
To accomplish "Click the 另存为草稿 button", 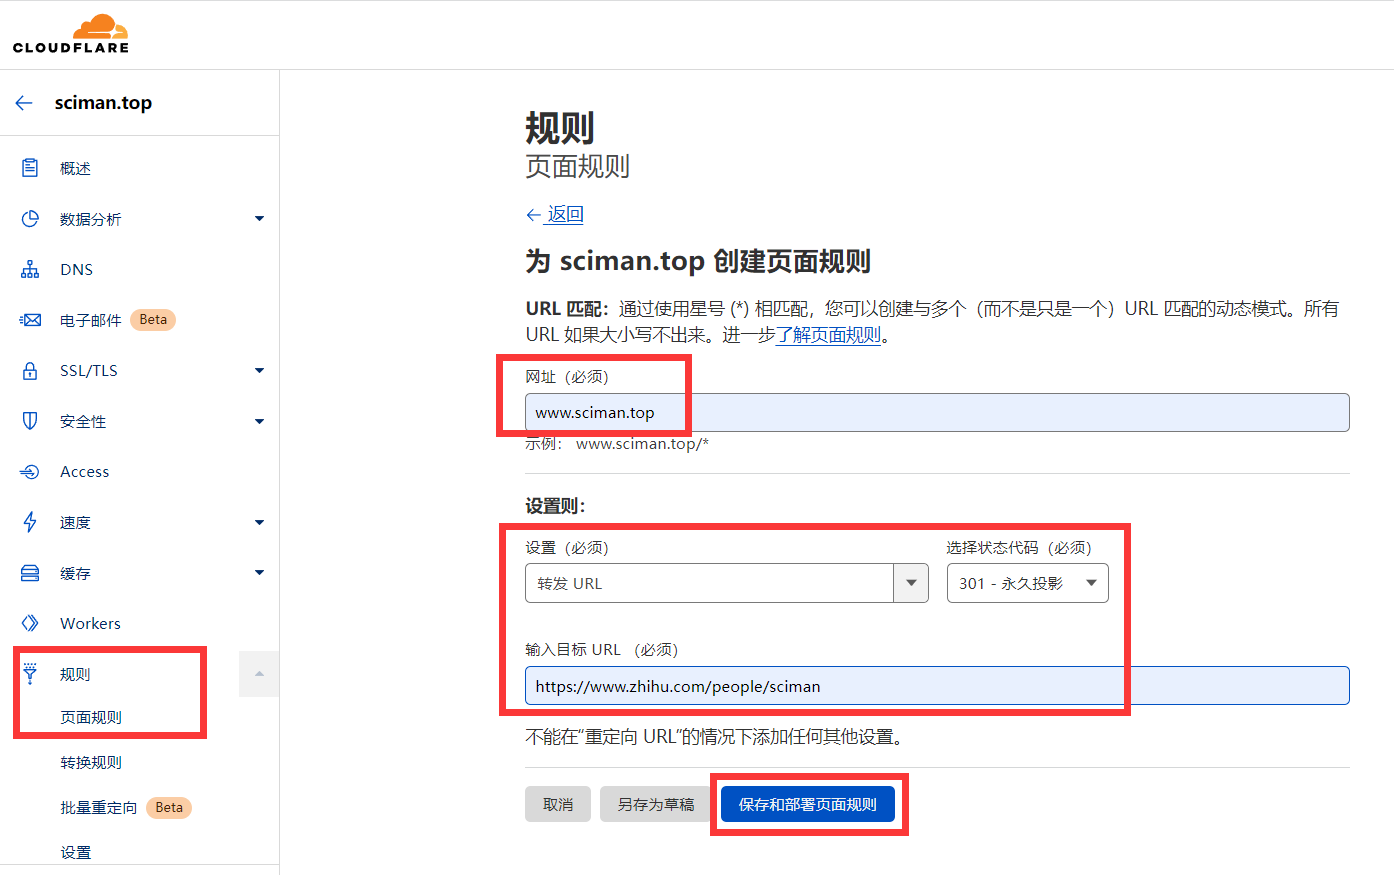I will pos(656,804).
